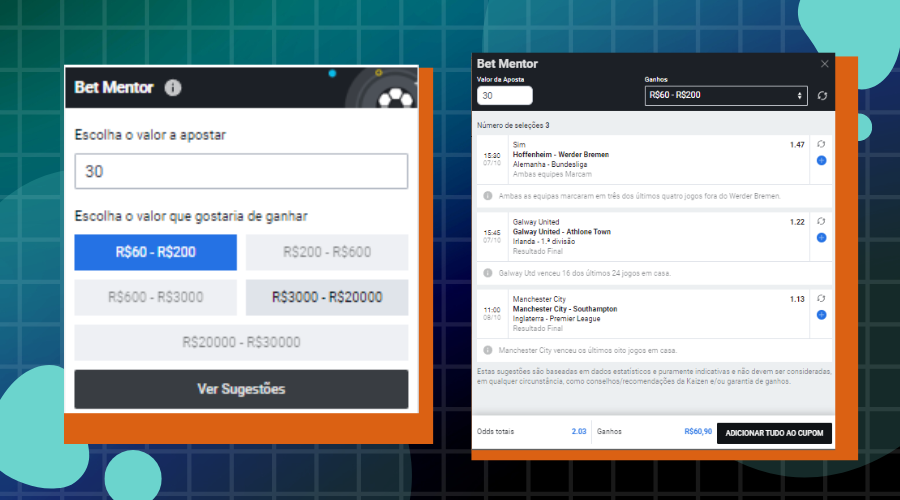This screenshot has width=900, height=500.
Task: Click the Galway United - Athlone Town match title
Action: coord(561,232)
